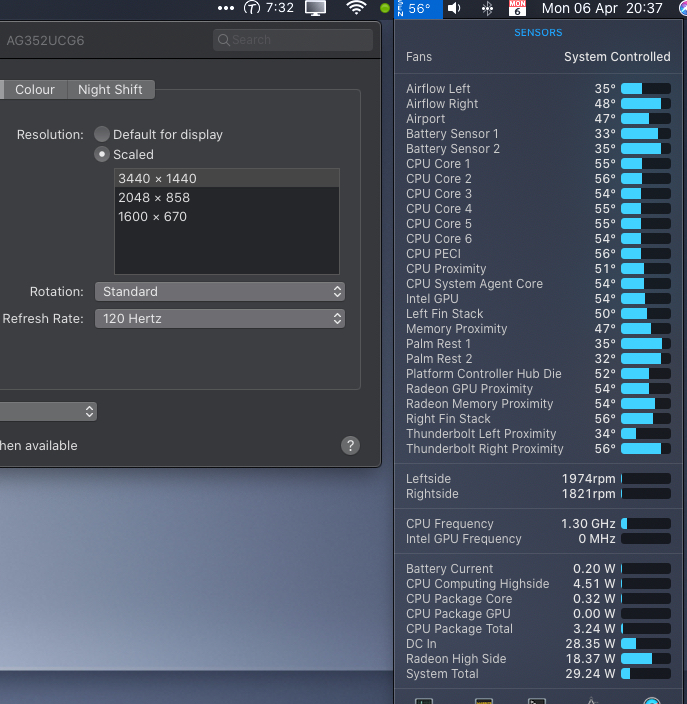
Task: Select the CPU Proximity sensor row
Action: point(538,268)
